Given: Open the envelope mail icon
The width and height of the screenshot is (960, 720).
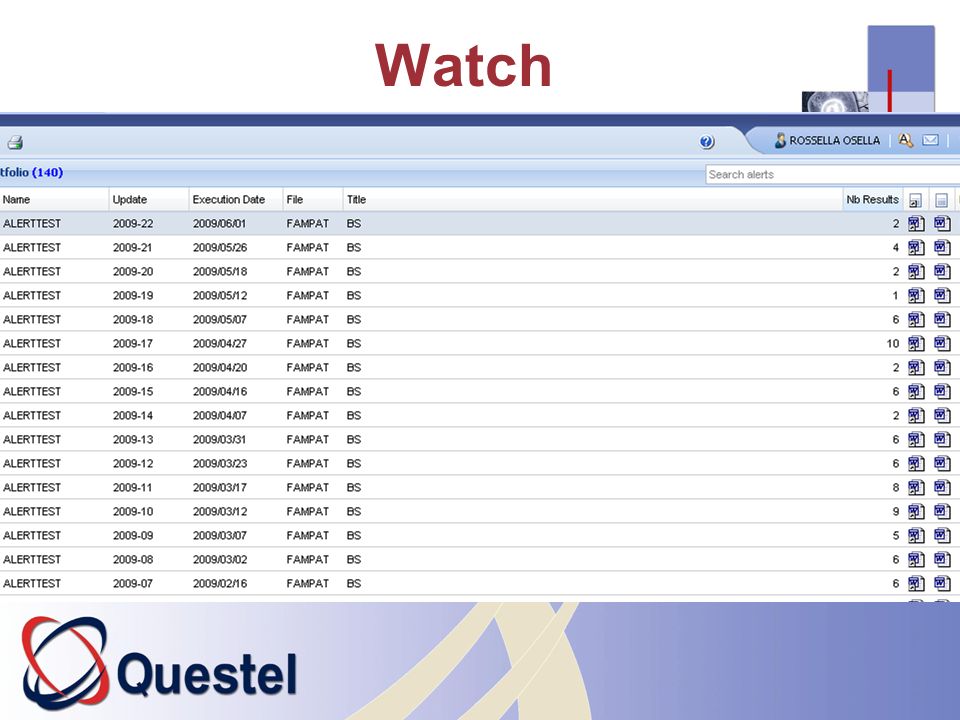Looking at the screenshot, I should tap(931, 140).
